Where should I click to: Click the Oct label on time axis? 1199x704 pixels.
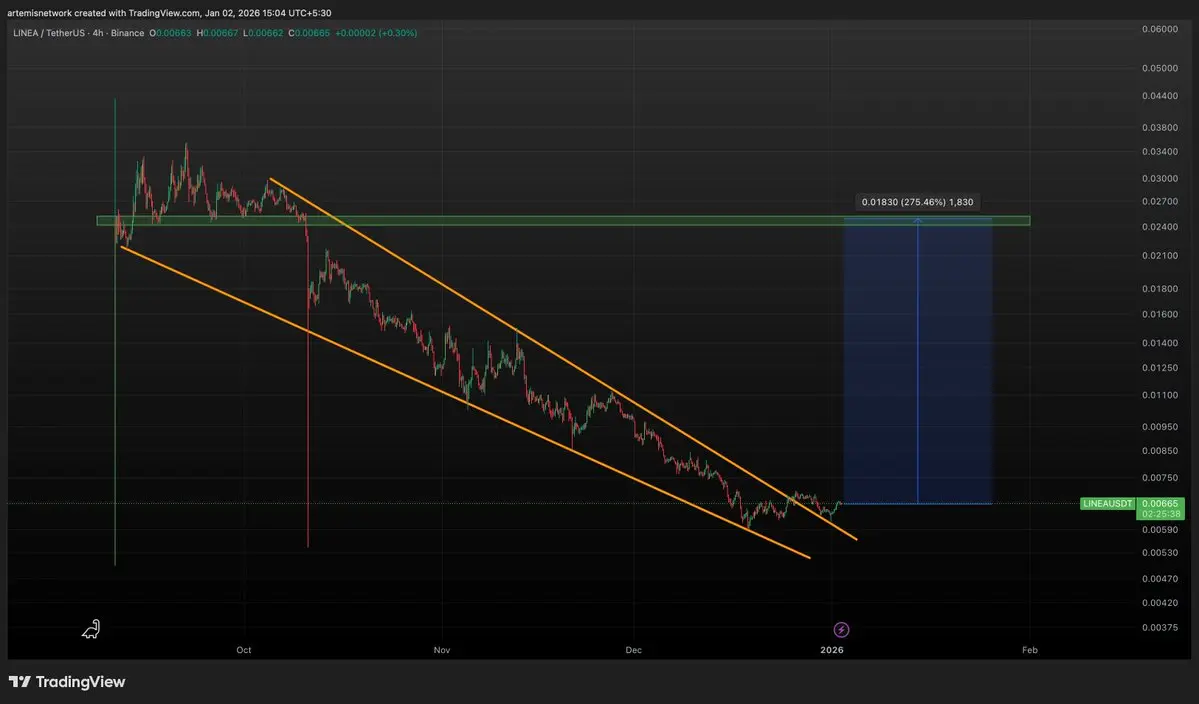tap(243, 650)
